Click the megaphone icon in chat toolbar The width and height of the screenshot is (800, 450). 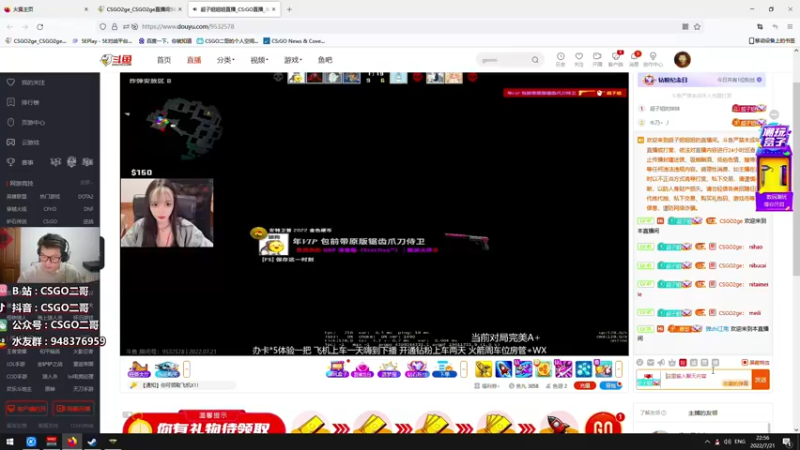click(661, 362)
